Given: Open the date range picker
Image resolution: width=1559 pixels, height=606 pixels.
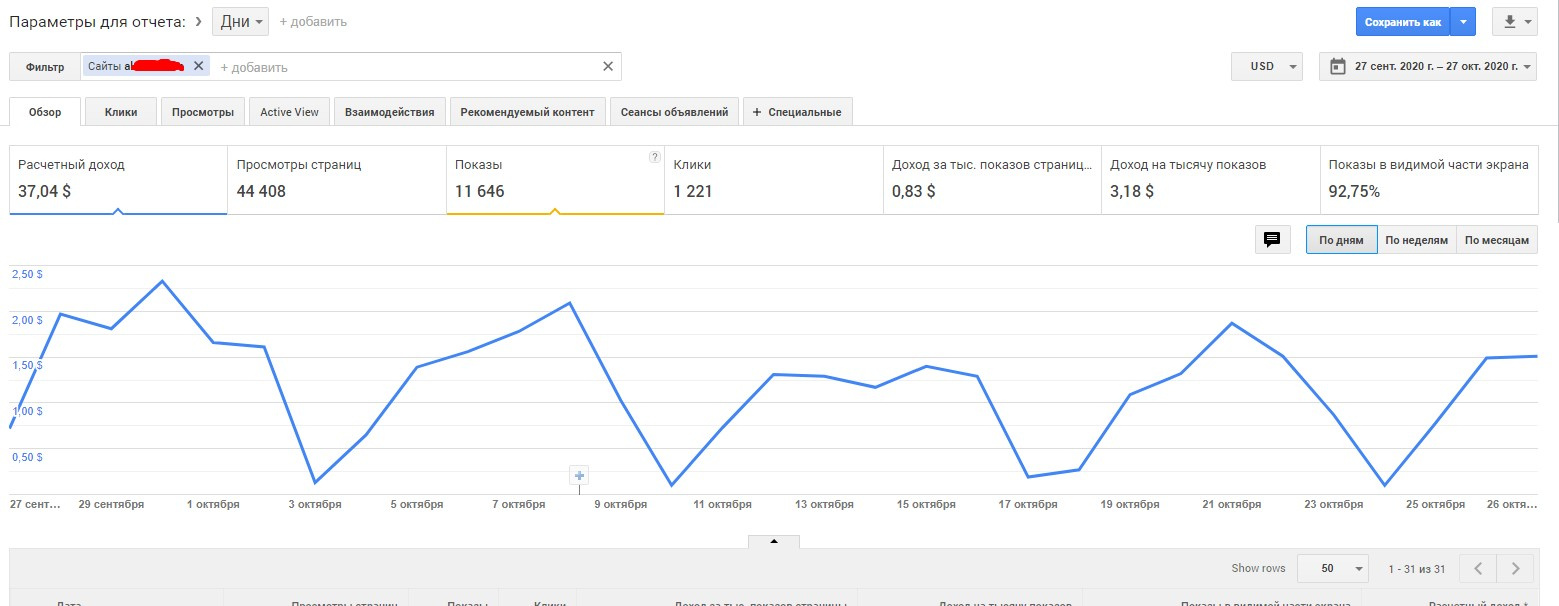Looking at the screenshot, I should click(1428, 67).
